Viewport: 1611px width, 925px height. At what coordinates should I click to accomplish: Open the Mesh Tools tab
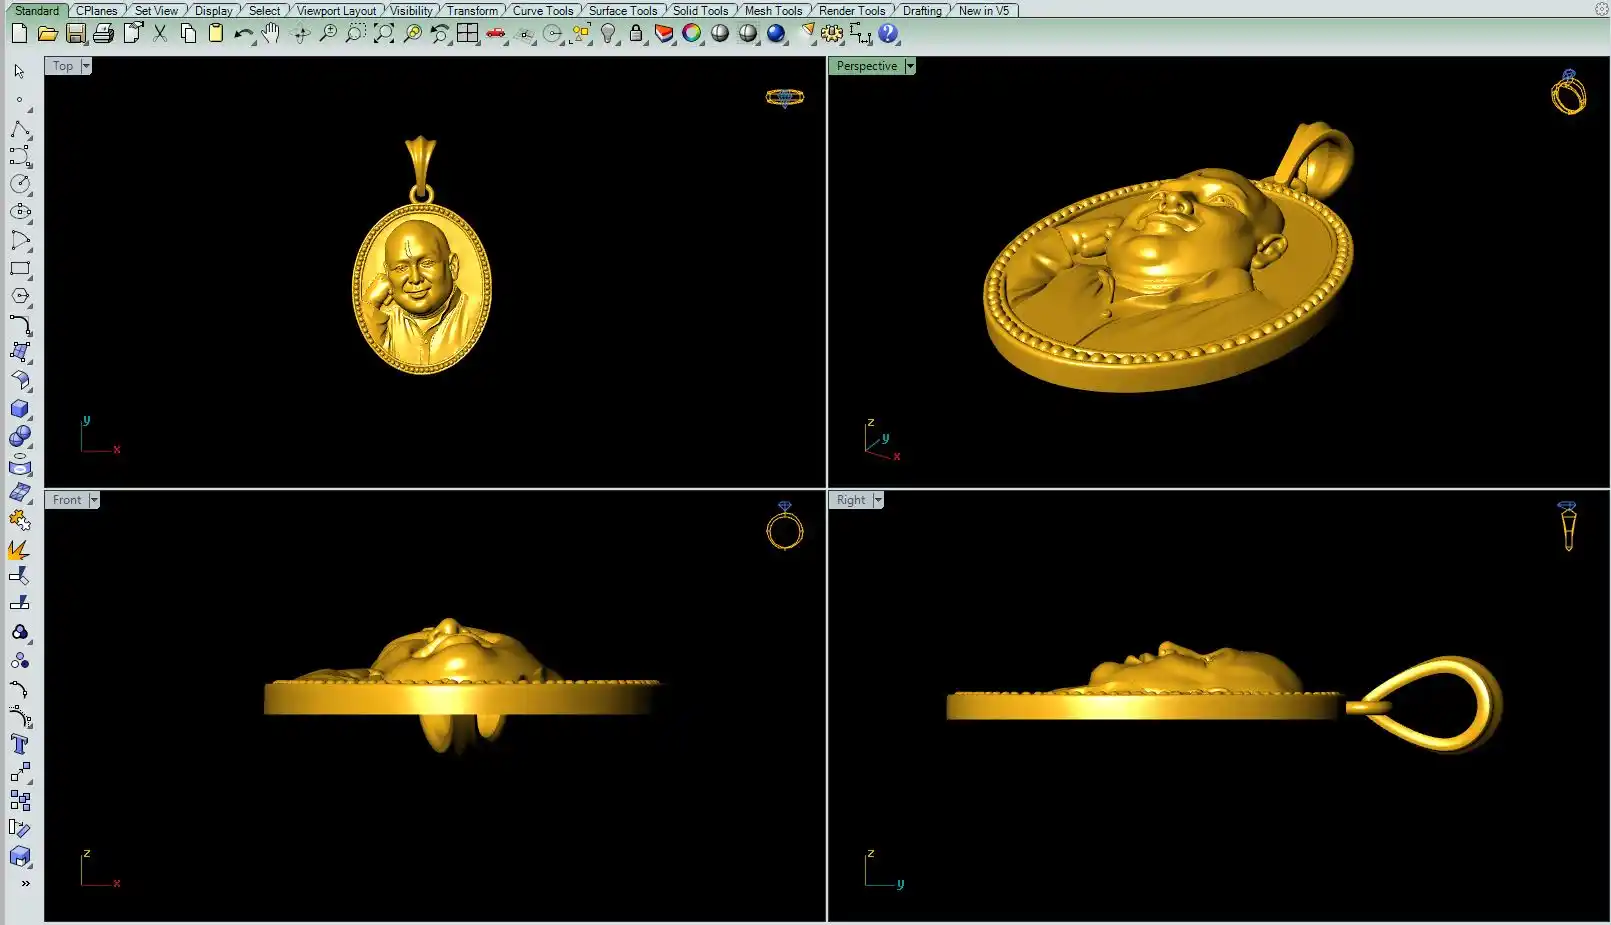pos(773,11)
